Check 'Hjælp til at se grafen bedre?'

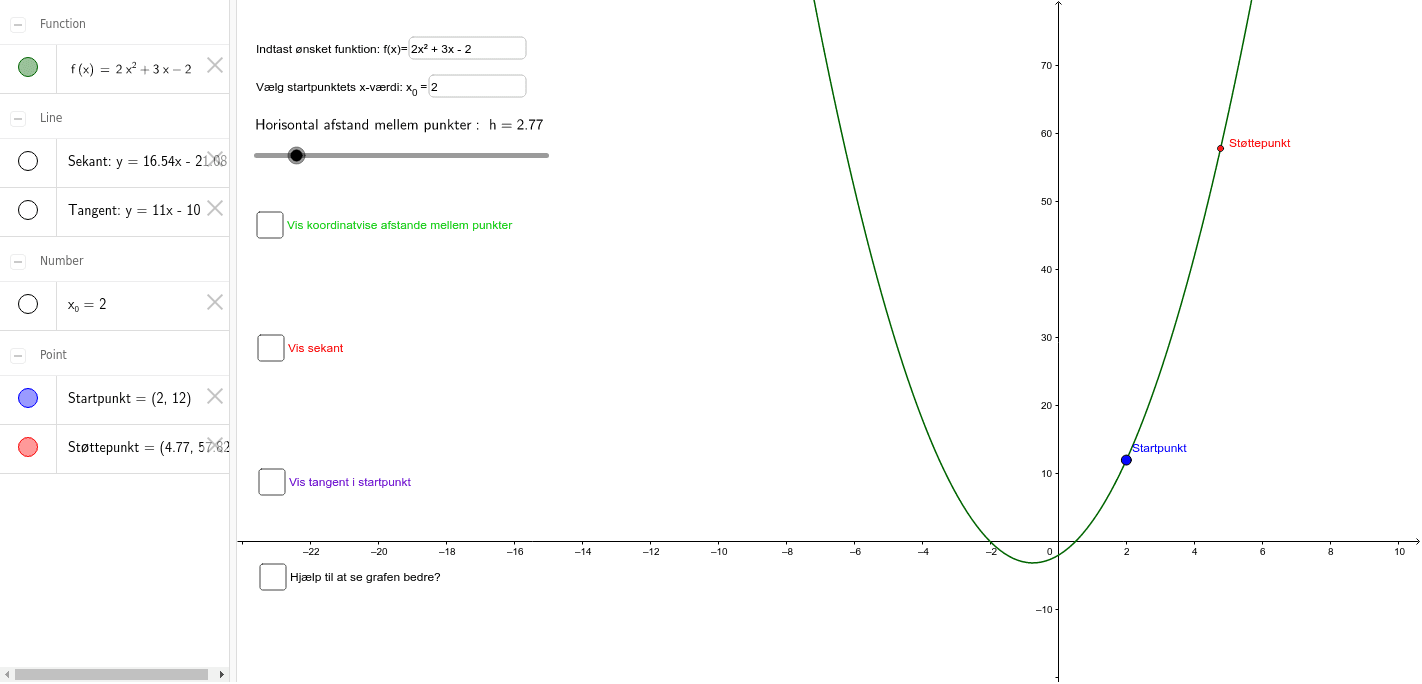(273, 577)
